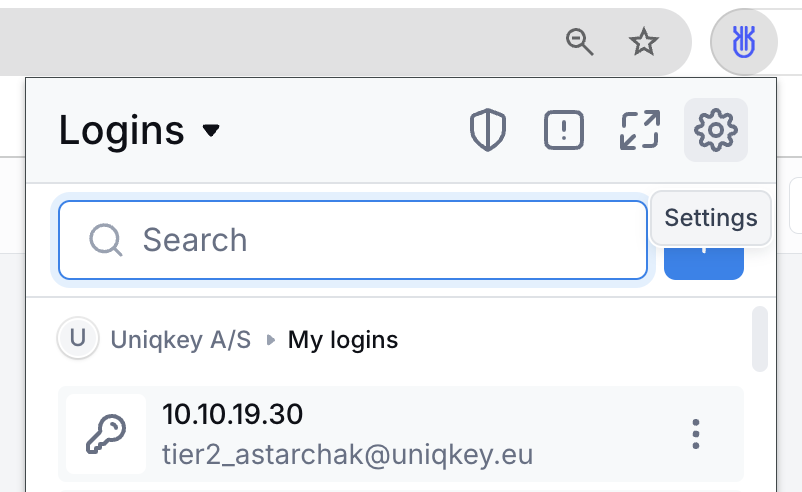Click the zoom magnifier icon in address bar
802x492 pixels.
pos(580,42)
